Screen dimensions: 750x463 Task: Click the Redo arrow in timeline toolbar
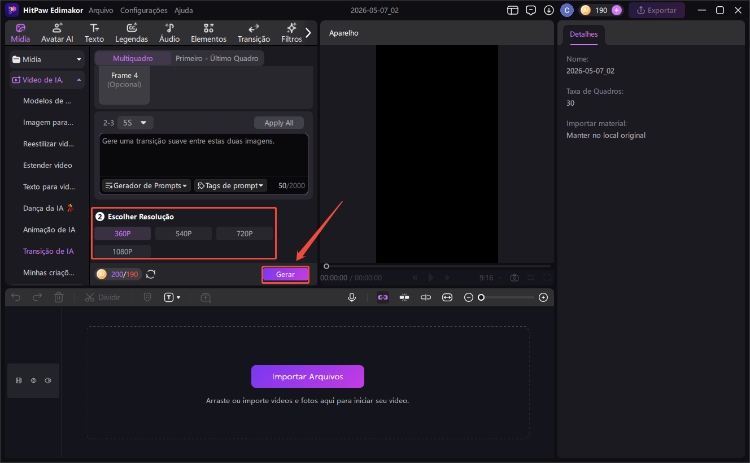point(37,298)
